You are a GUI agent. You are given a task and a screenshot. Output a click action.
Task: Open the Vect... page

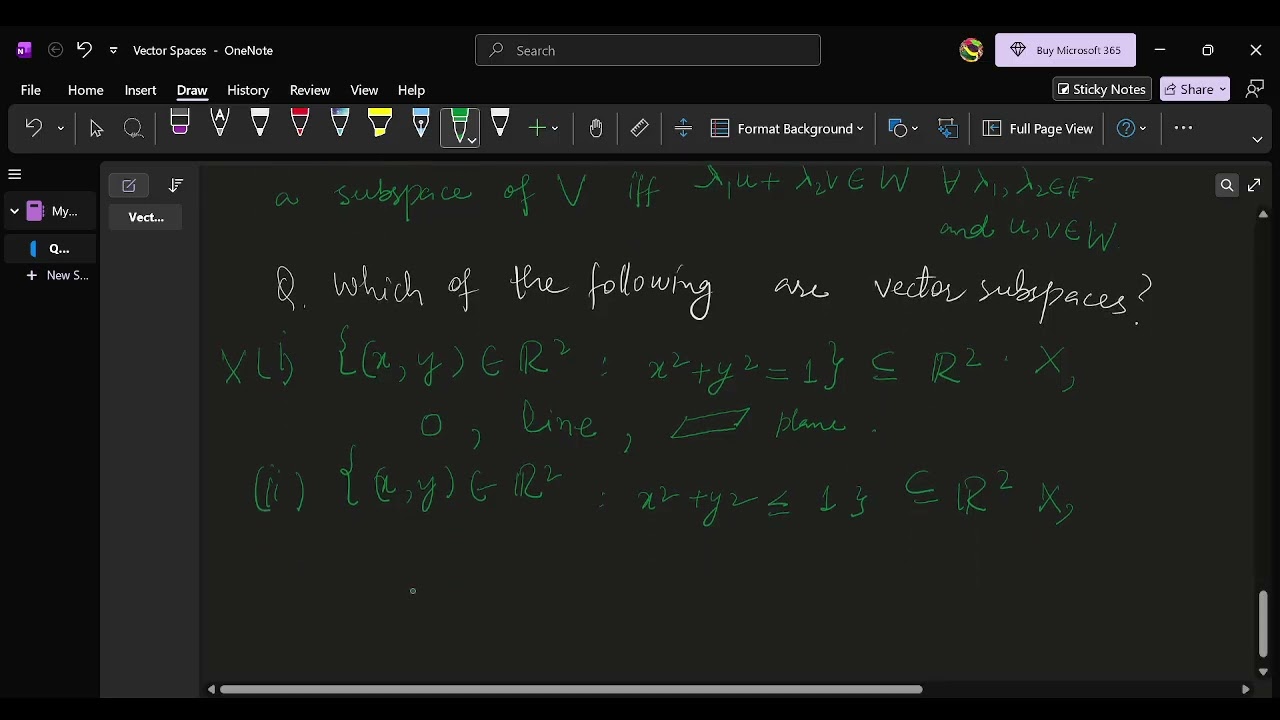146,217
